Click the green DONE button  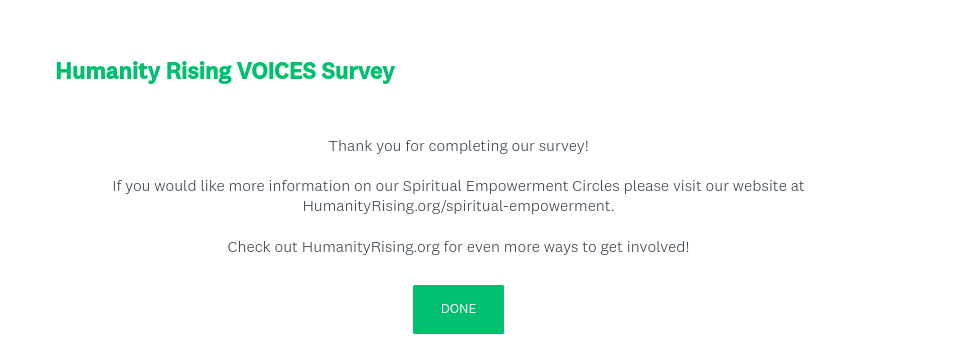458,309
